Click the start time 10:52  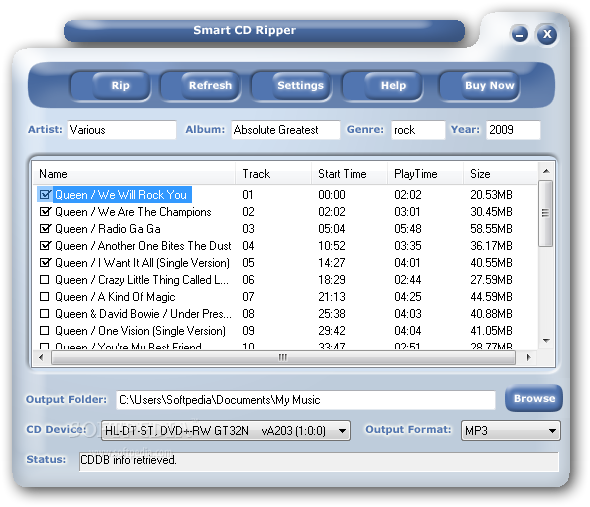tap(332, 245)
